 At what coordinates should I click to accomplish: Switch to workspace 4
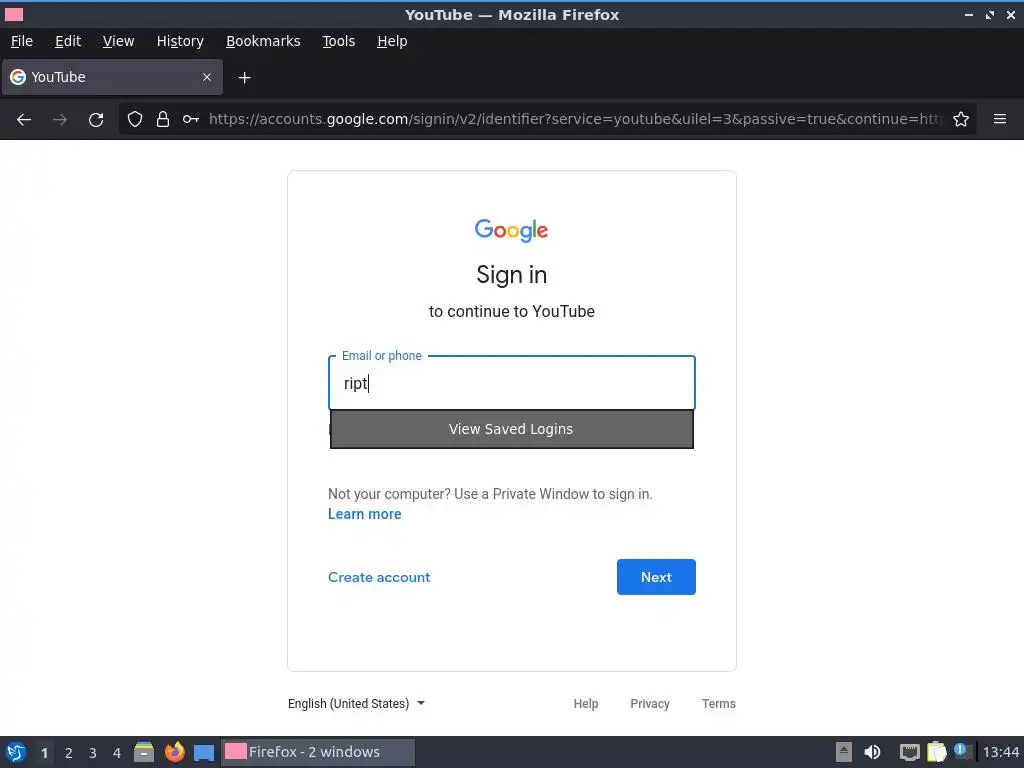coord(117,753)
